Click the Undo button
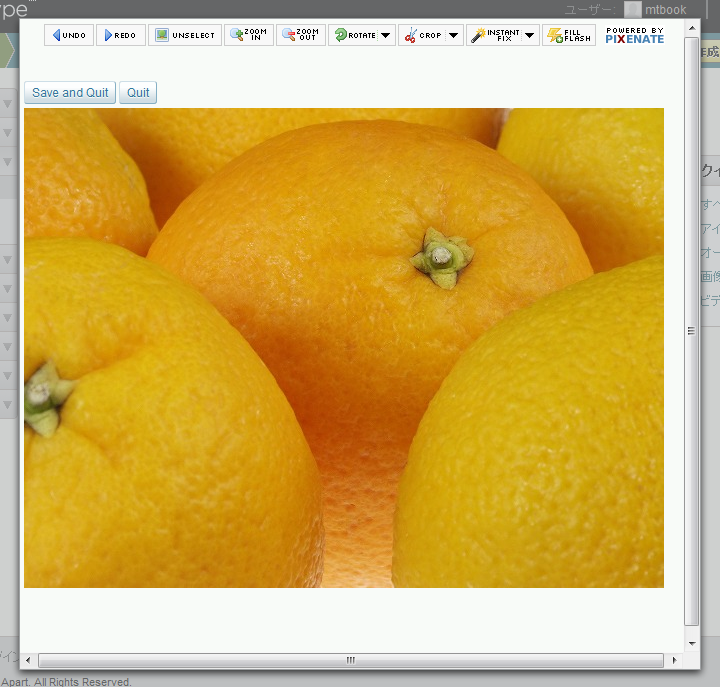720x687 pixels. [x=69, y=35]
